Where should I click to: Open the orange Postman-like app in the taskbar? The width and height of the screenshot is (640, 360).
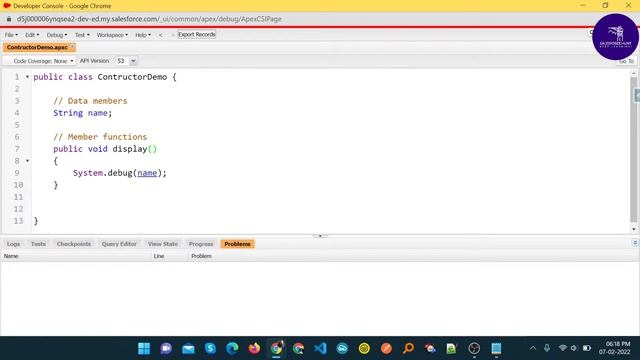pyautogui.click(x=386, y=348)
